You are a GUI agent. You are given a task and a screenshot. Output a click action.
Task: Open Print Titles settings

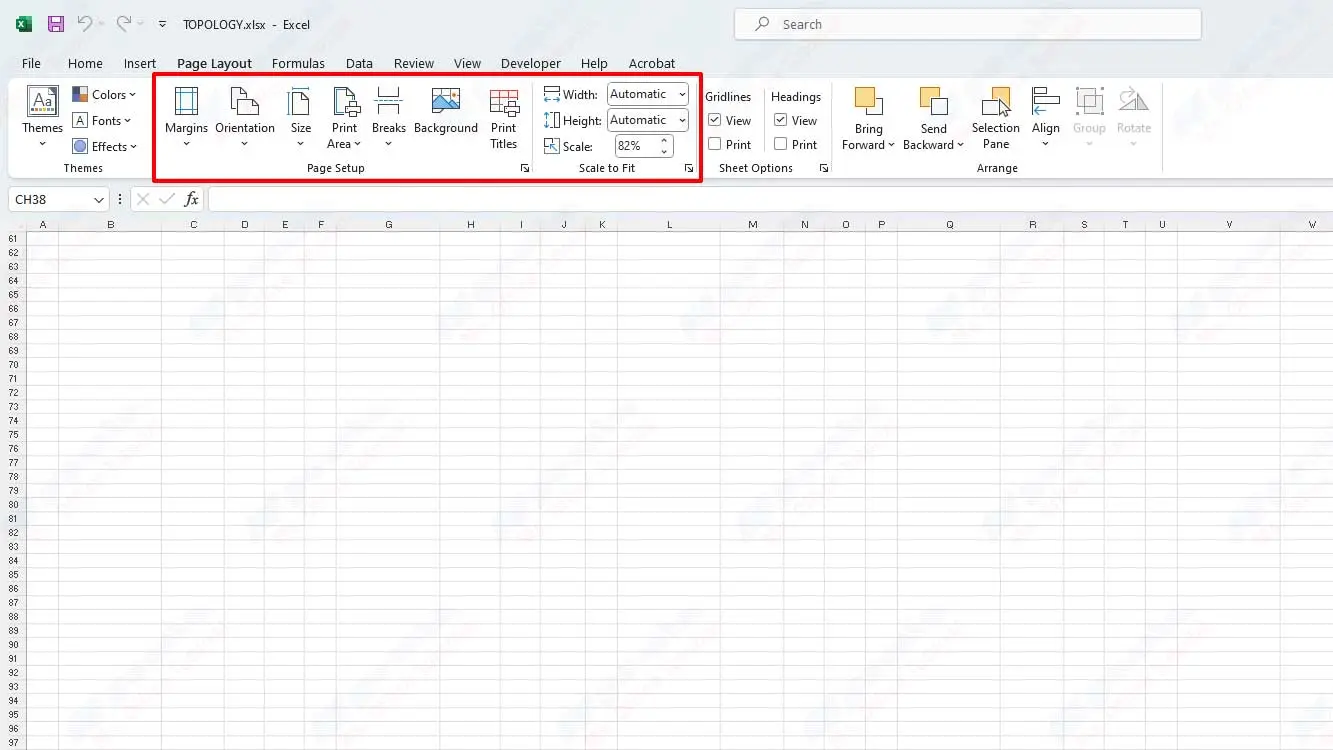coord(504,116)
